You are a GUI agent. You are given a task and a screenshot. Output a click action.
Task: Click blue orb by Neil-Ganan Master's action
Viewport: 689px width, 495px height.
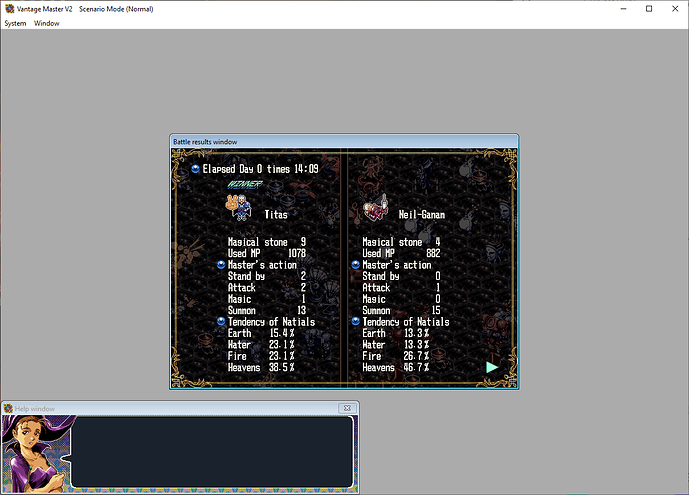click(355, 265)
